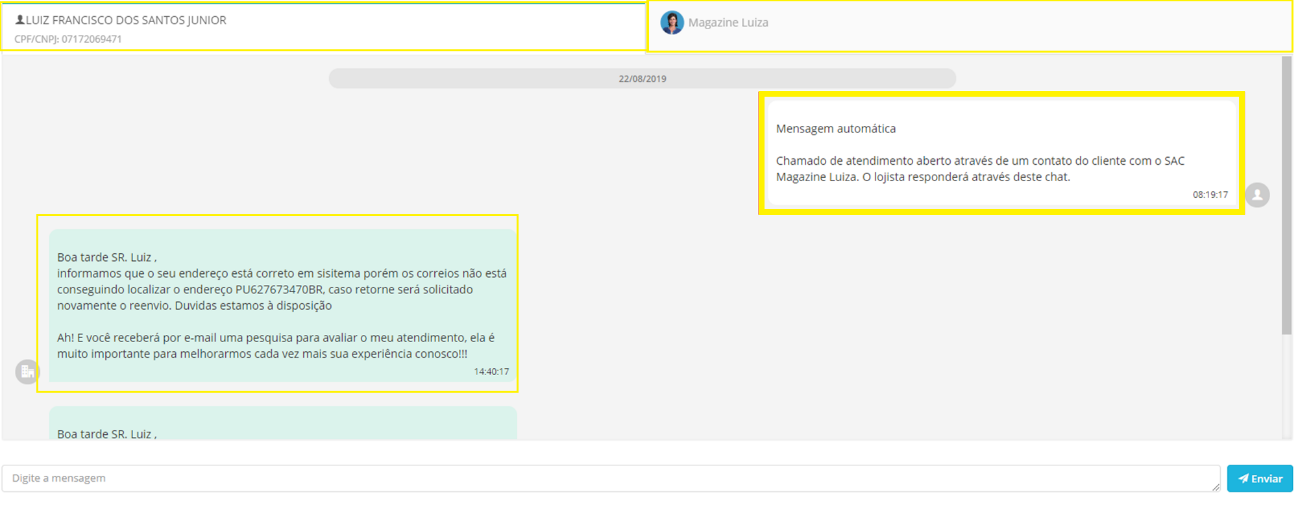The height and width of the screenshot is (505, 1298).
Task: Select the CPF/CNPJ 07172069471 text
Action: (x=68, y=39)
